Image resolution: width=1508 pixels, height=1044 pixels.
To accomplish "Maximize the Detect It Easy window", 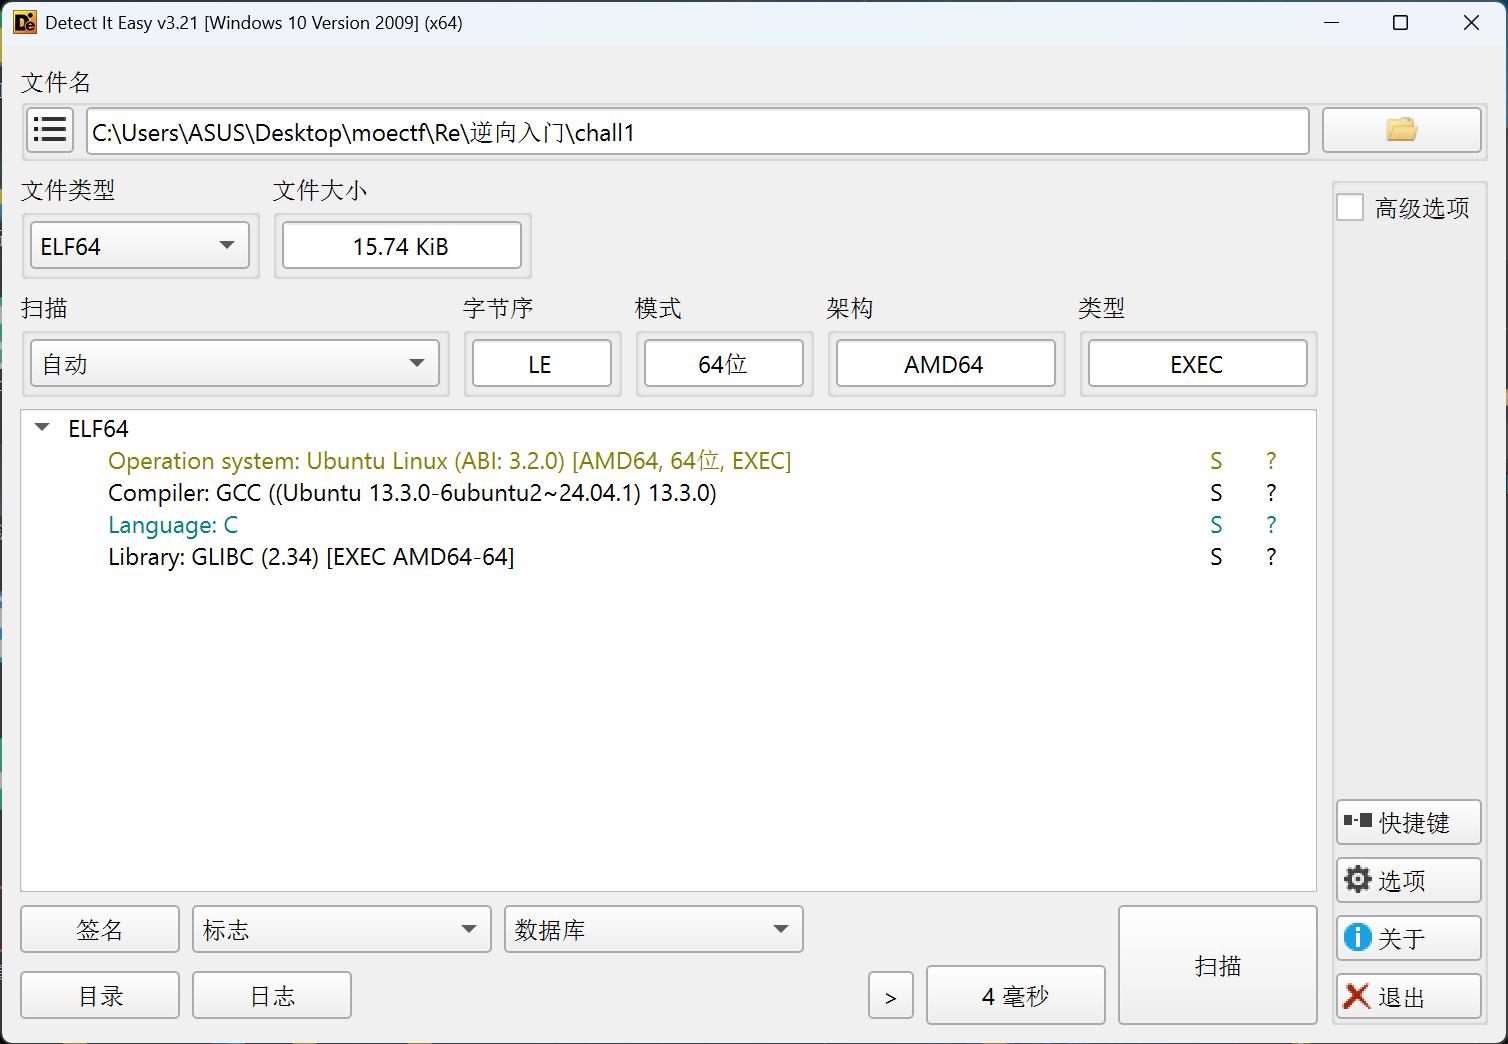I will [1401, 22].
